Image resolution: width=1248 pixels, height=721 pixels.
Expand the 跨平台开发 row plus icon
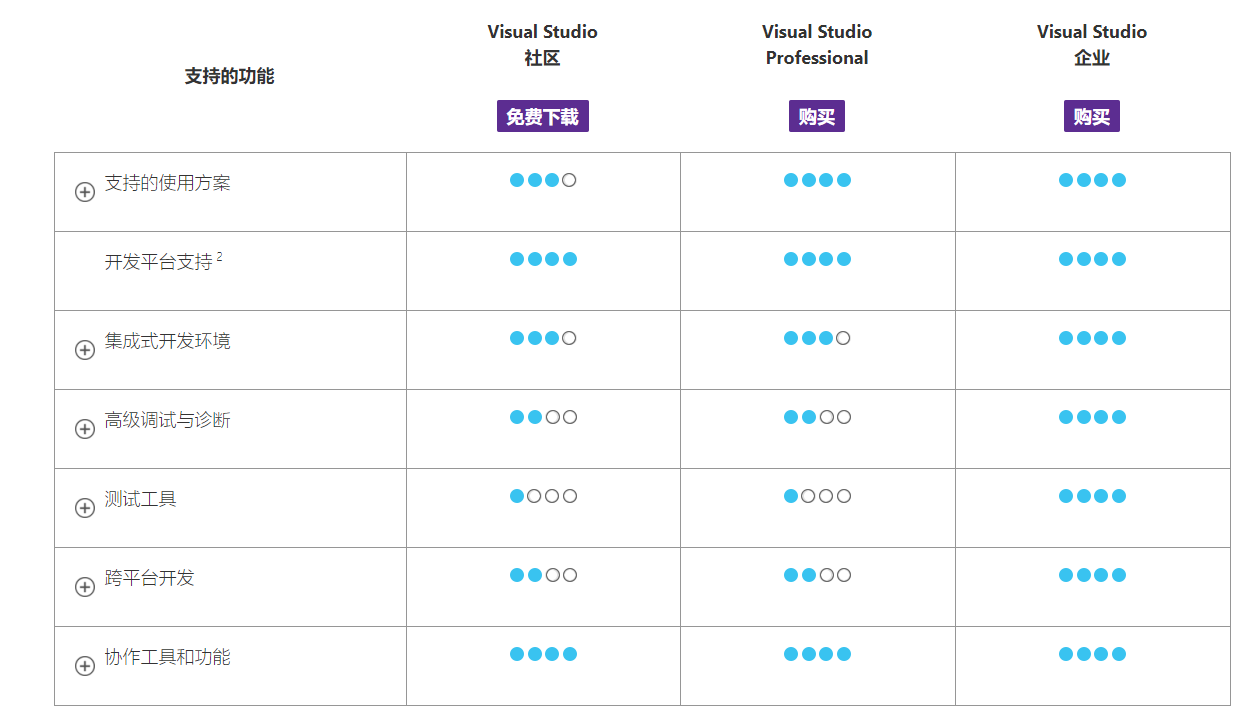85,587
